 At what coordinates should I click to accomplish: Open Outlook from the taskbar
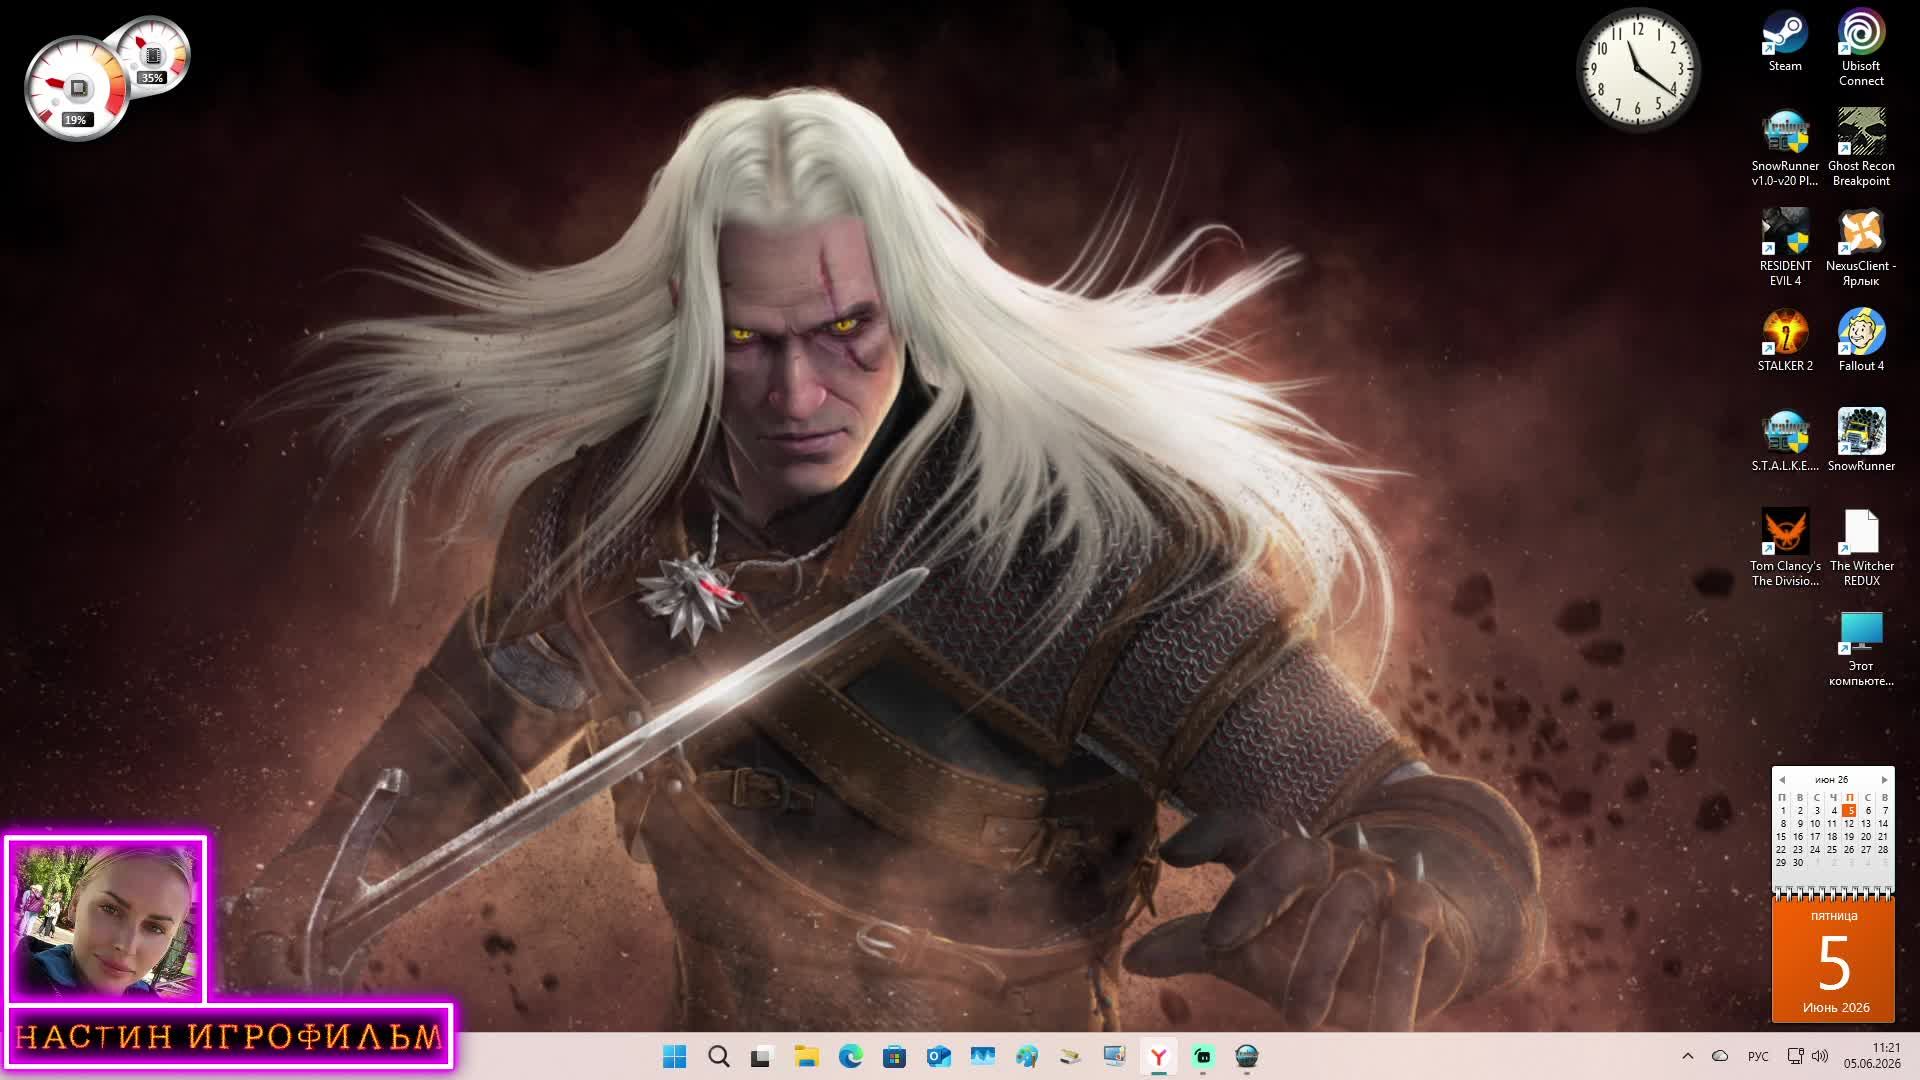pos(938,1056)
